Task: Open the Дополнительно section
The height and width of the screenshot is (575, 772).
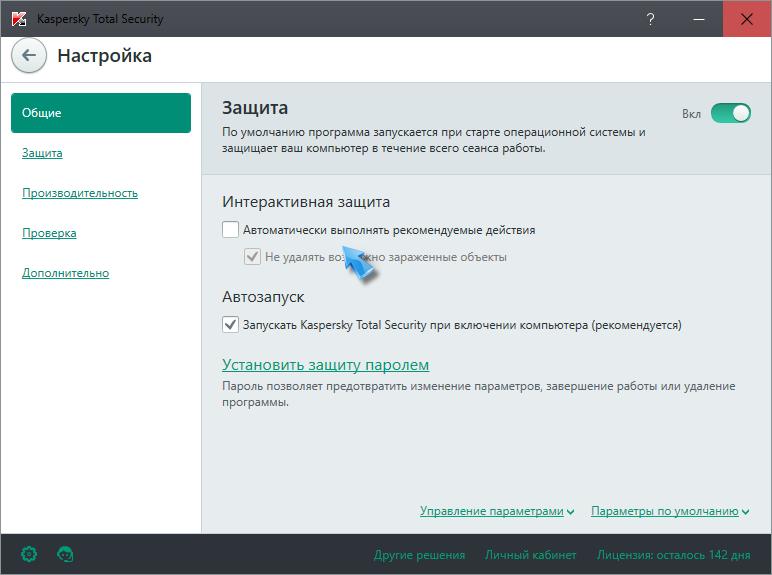Action: point(65,273)
